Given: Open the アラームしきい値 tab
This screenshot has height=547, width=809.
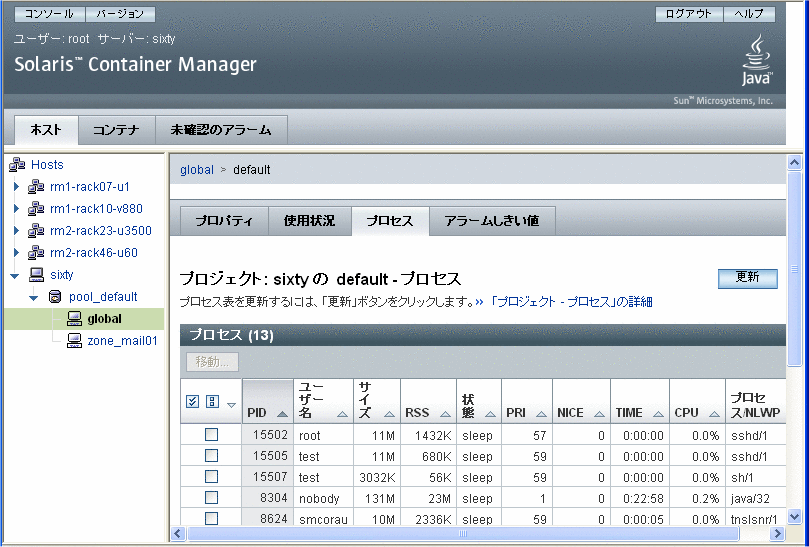Looking at the screenshot, I should tap(492, 221).
